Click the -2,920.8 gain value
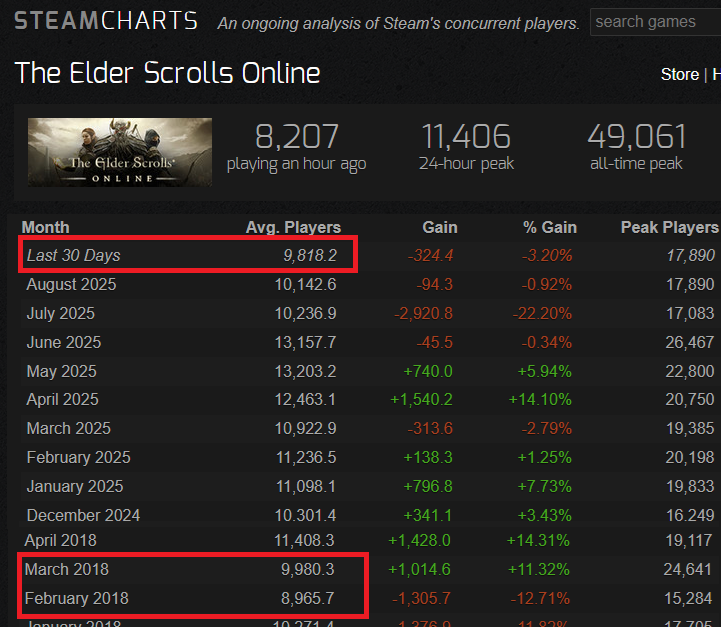 click(423, 314)
